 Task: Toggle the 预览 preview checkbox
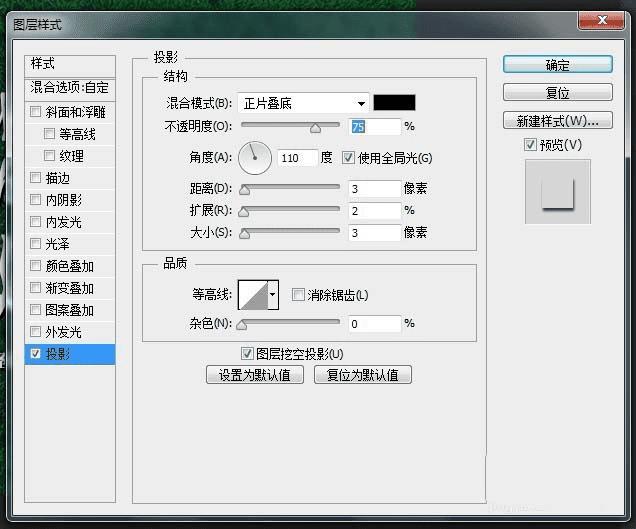530,144
